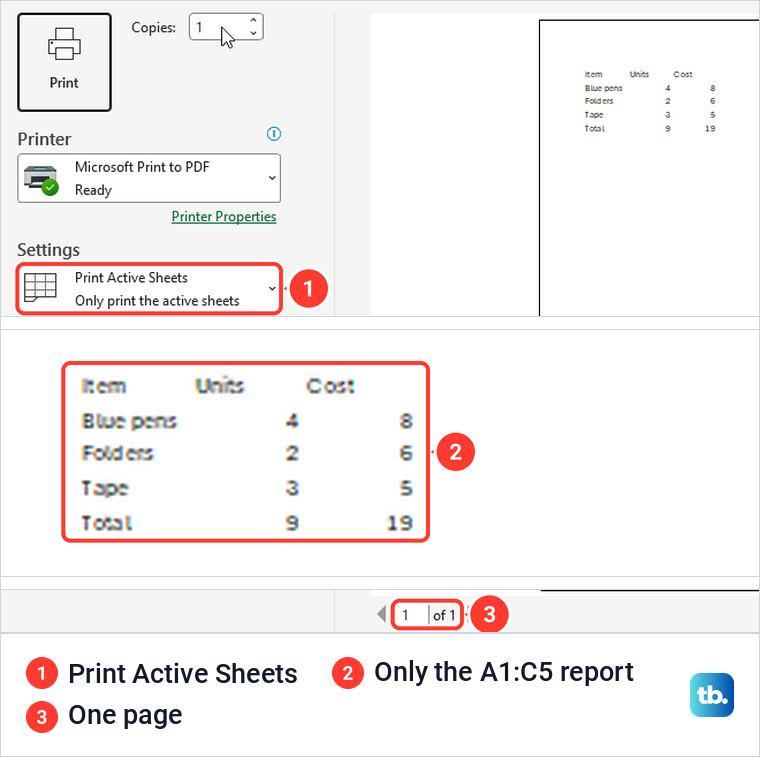Open the Microsoft Print to PDF printer dropdown
The height and width of the screenshot is (757, 760).
pos(149,178)
